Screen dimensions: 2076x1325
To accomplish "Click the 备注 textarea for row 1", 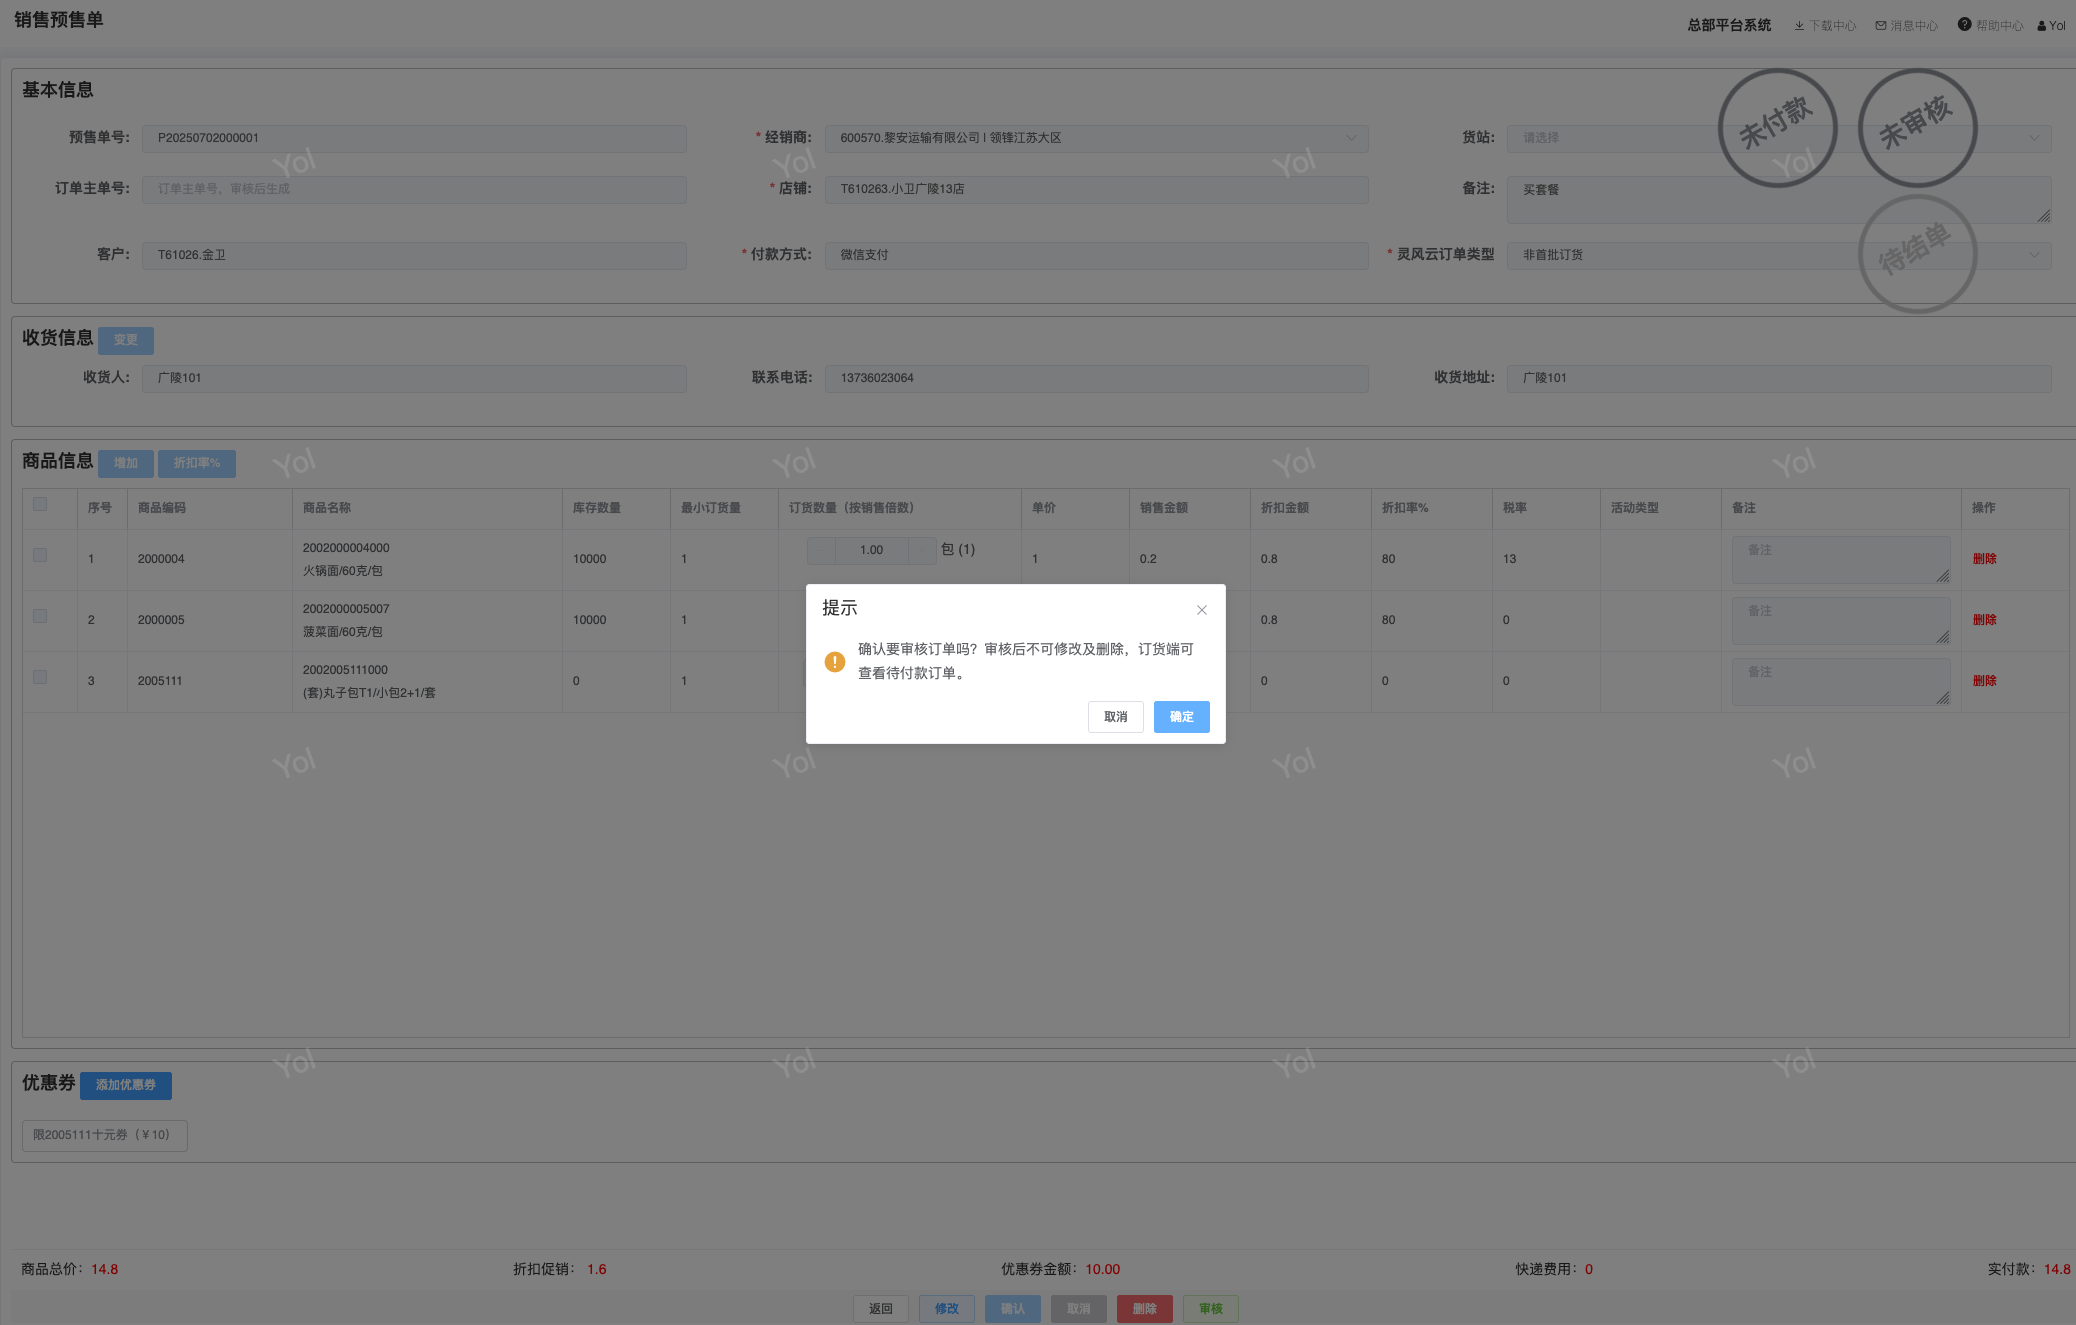I will pyautogui.click(x=1840, y=559).
